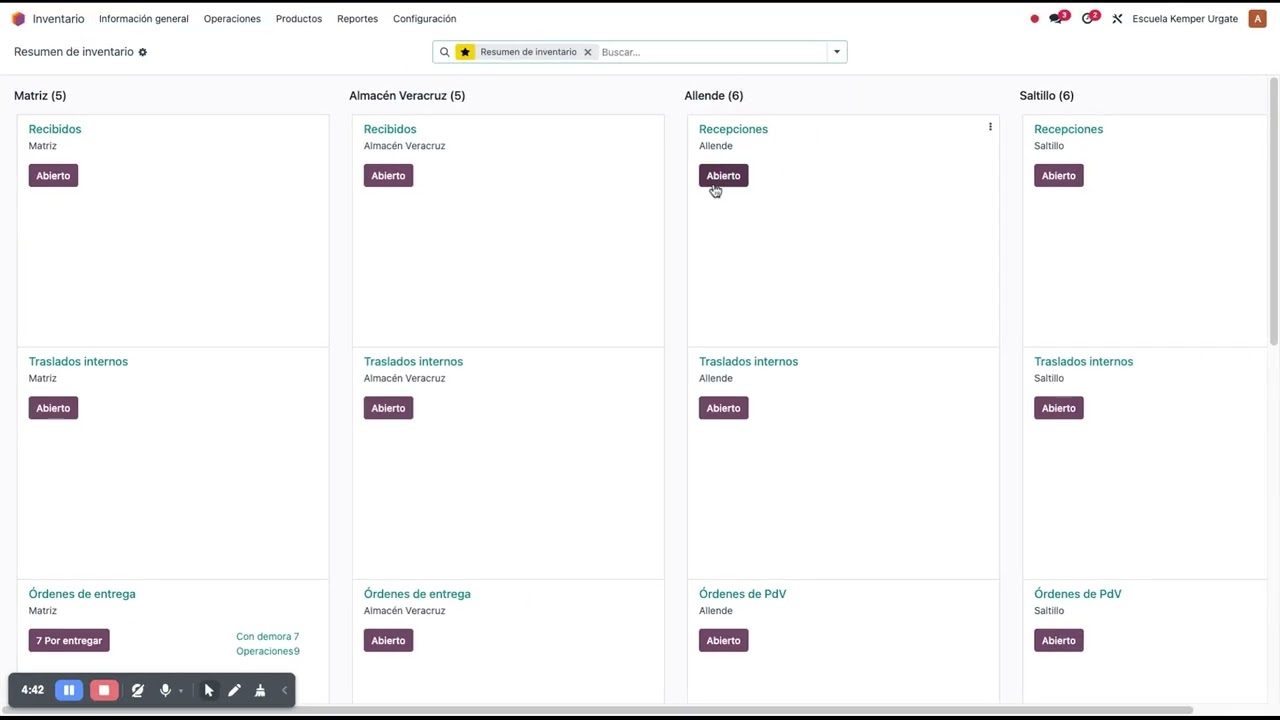The image size is (1280, 720).
Task: Open the three-dot menu on Allende Recepciones card
Action: pos(990,127)
